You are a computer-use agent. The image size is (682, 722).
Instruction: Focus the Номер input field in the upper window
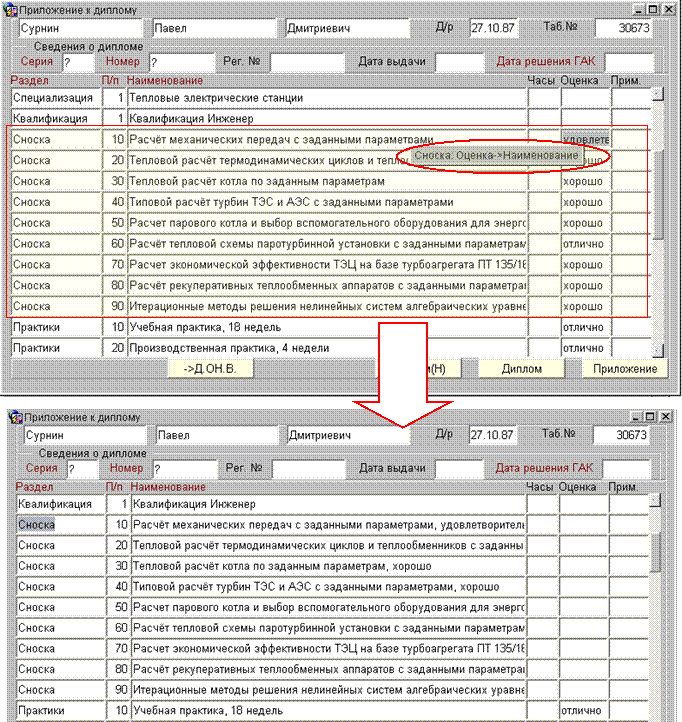pyautogui.click(x=181, y=62)
